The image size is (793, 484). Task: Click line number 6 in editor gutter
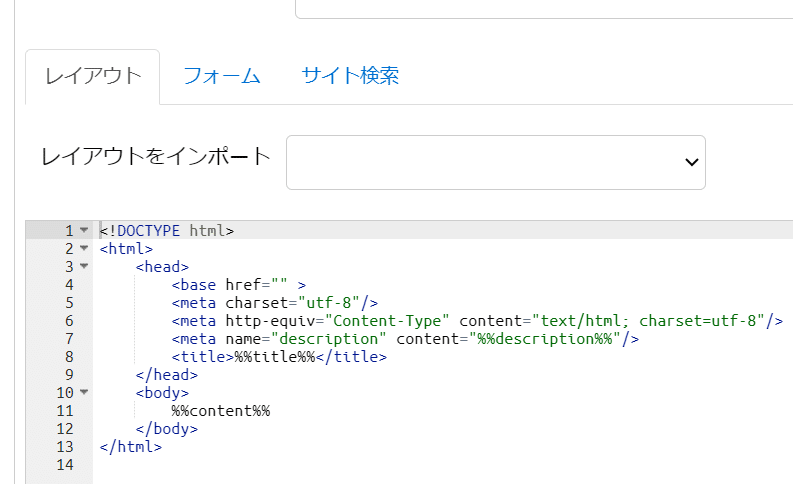[69, 321]
